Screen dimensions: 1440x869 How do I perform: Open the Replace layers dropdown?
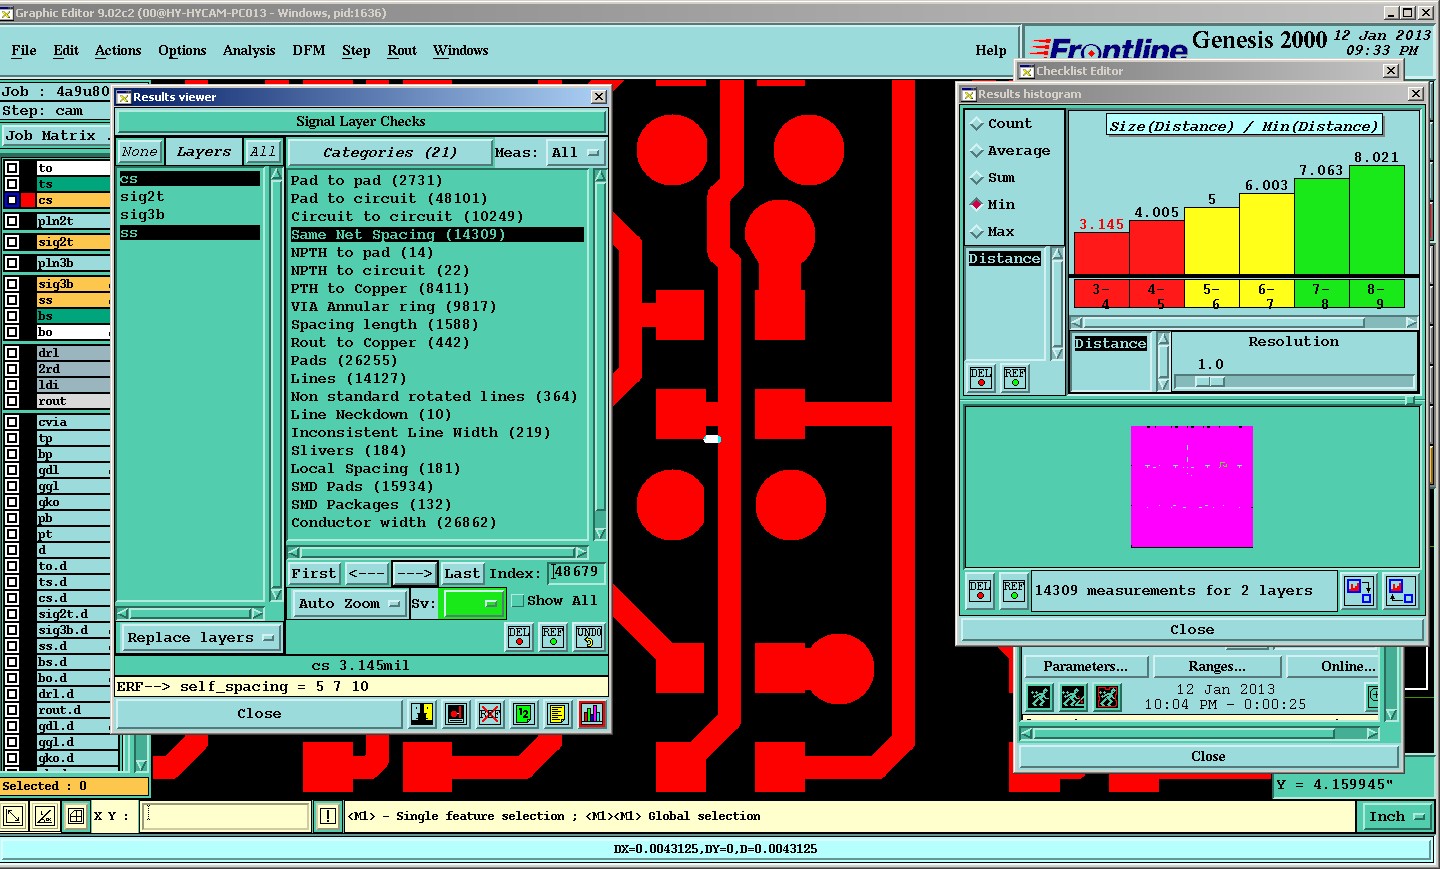tap(199, 638)
